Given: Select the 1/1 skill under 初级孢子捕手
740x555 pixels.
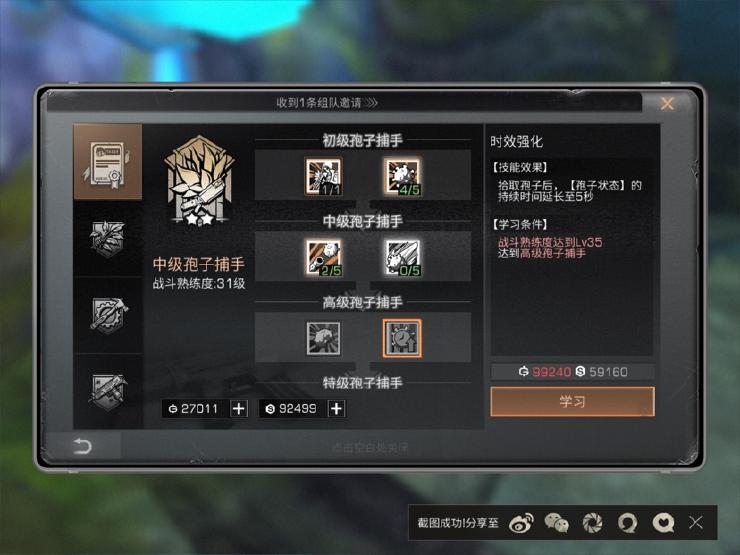Looking at the screenshot, I should (x=323, y=177).
